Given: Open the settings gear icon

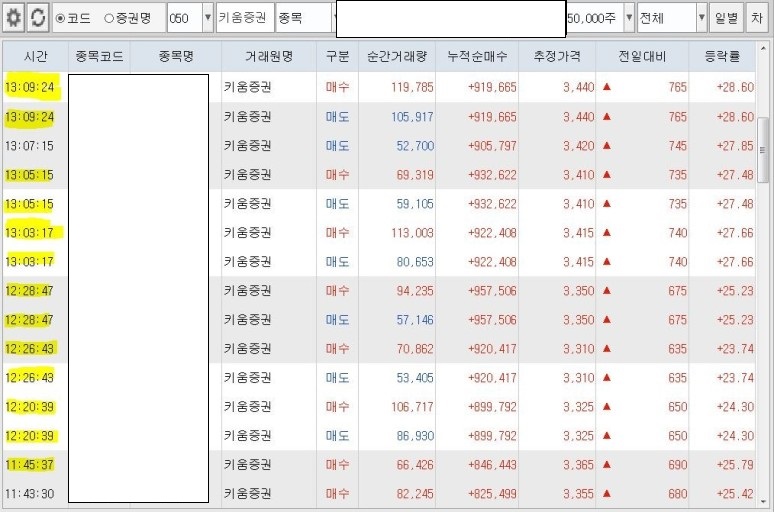Looking at the screenshot, I should [14, 18].
